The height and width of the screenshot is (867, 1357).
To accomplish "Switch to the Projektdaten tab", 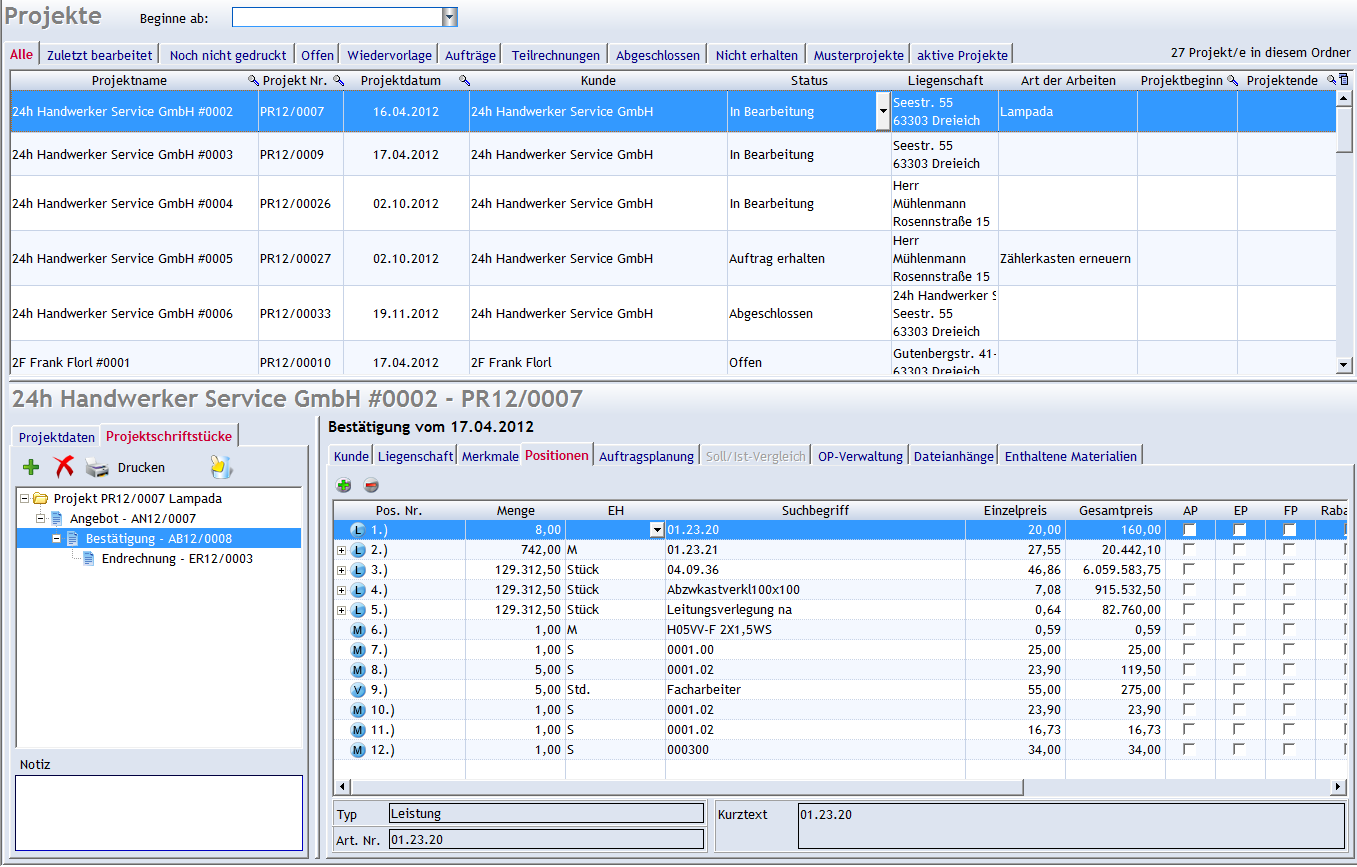I will (57, 437).
